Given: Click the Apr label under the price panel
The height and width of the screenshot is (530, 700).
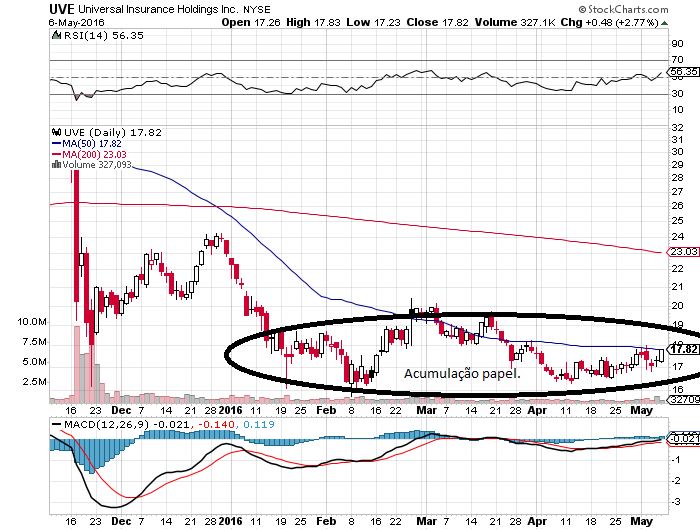Looking at the screenshot, I should point(537,410).
